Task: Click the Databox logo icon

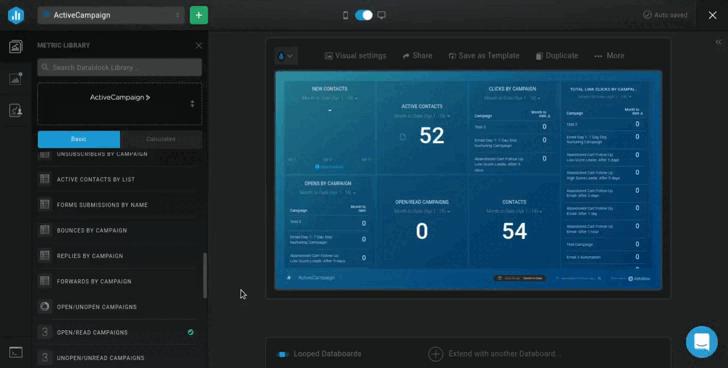Action: [16, 15]
